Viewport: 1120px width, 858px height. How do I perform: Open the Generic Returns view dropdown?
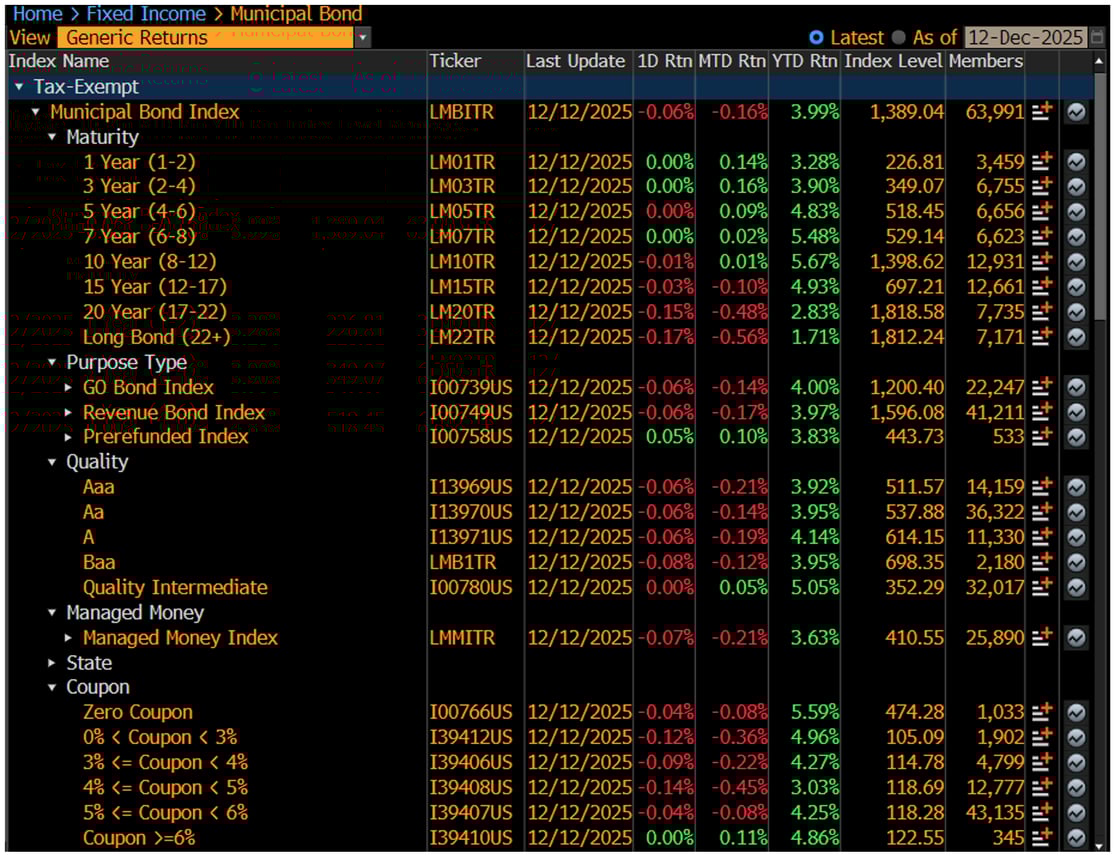point(363,37)
